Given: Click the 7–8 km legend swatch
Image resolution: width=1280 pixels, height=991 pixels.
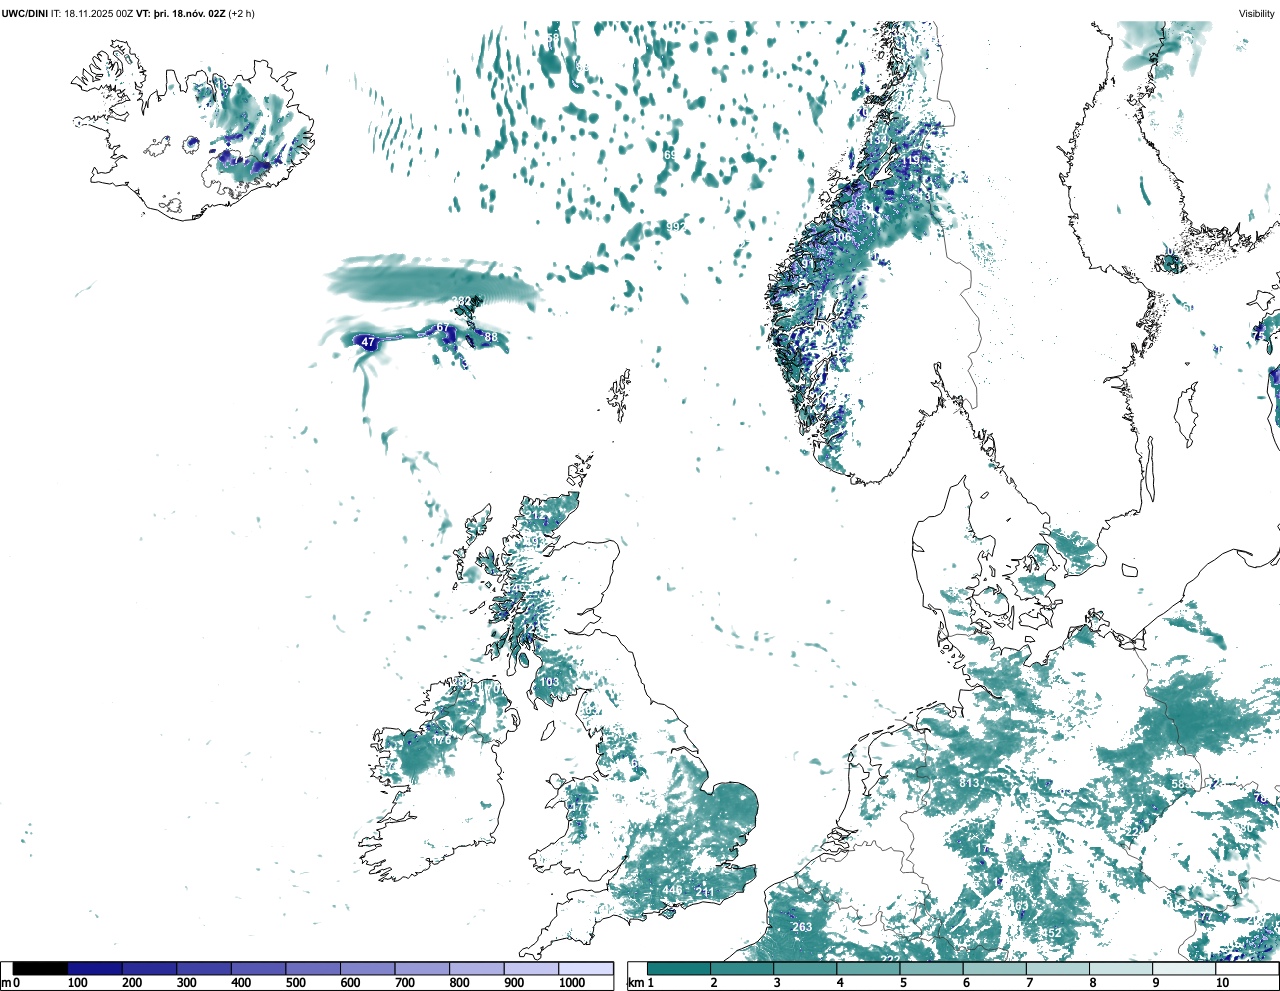Looking at the screenshot, I should tap(1057, 968).
